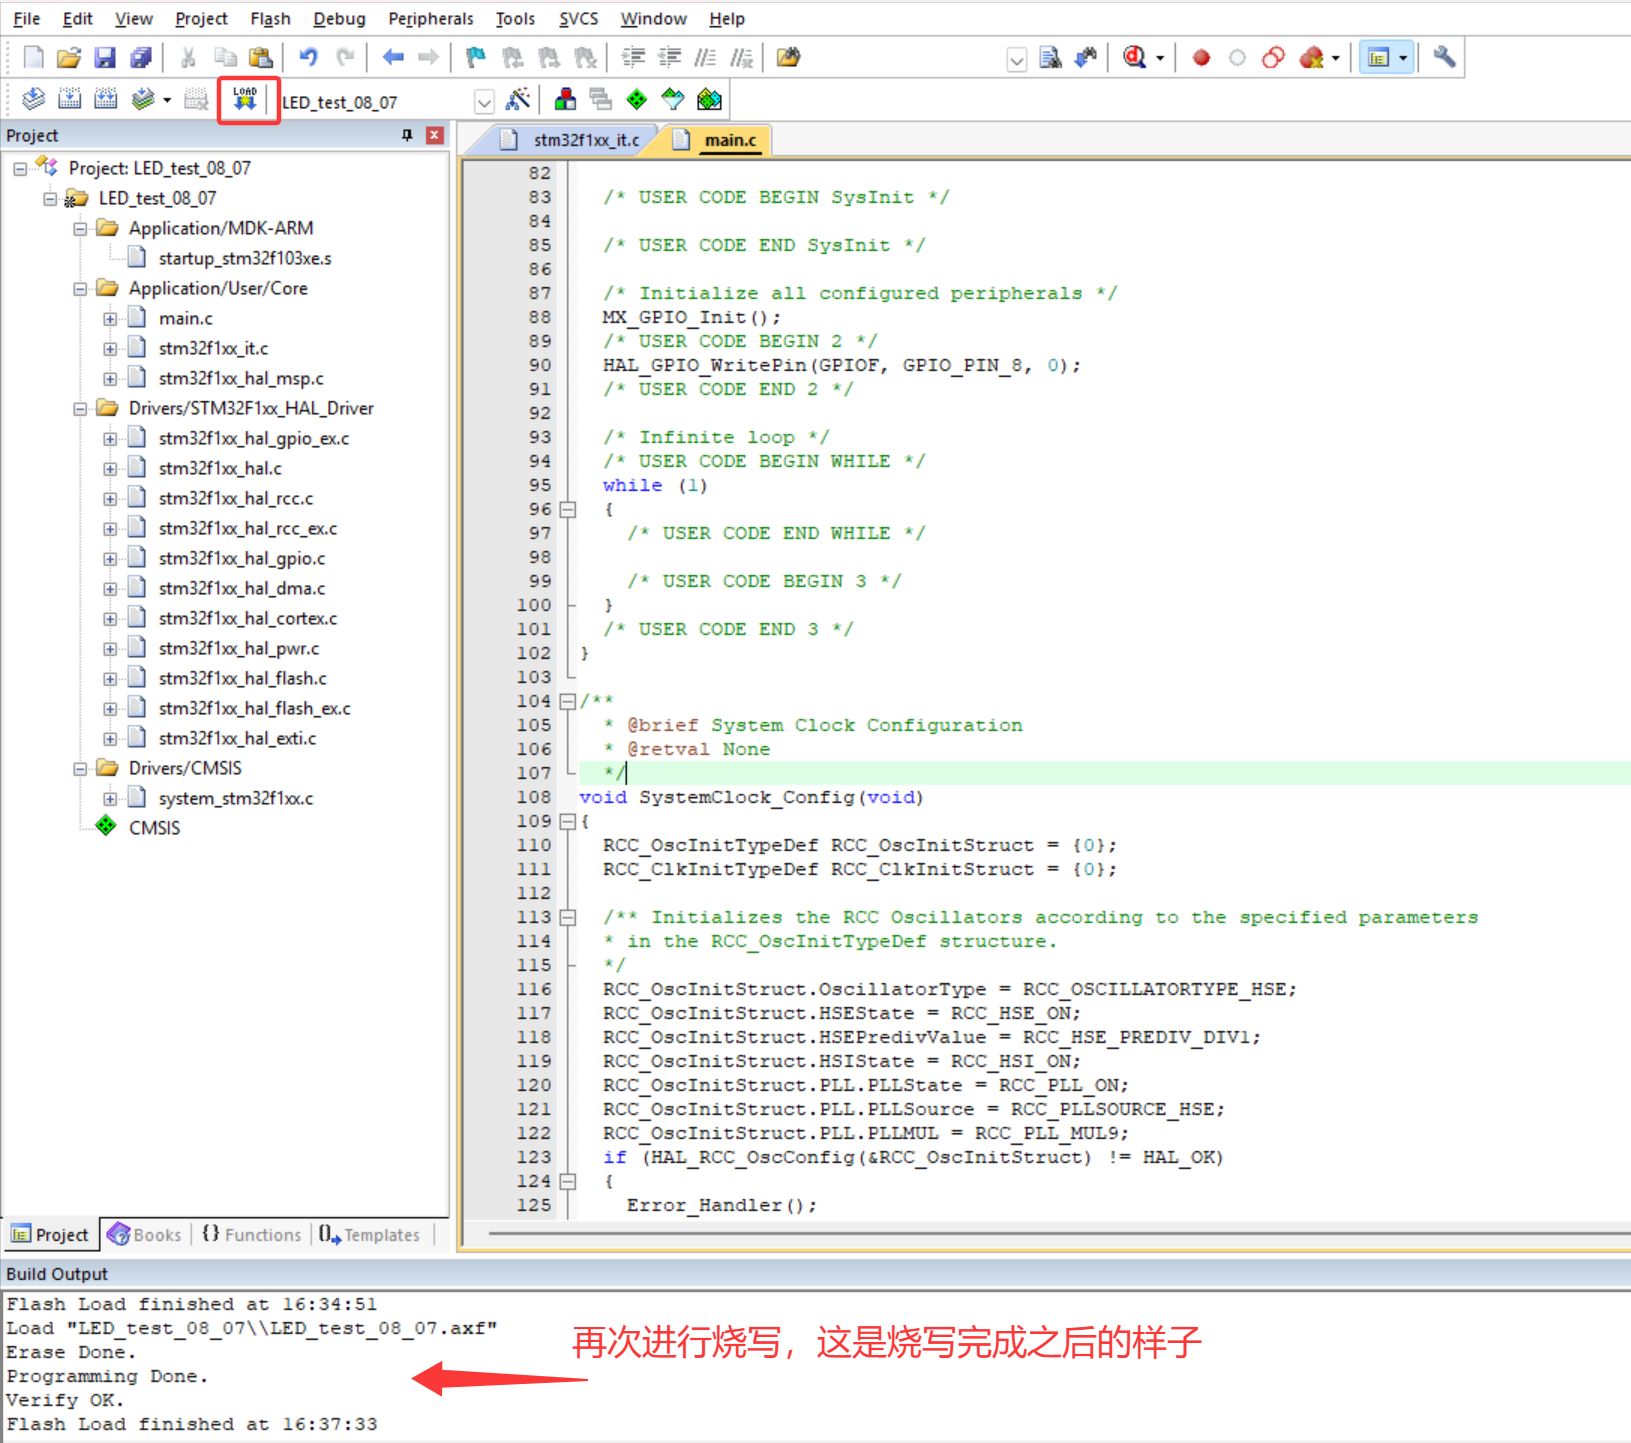The height and width of the screenshot is (1443, 1631).
Task: Open File Extensions and Books with the colored blocks icon
Action: tap(565, 99)
